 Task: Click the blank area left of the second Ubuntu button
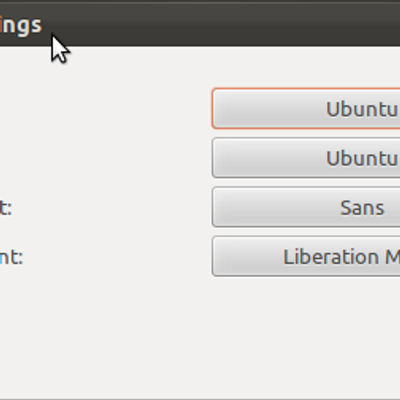point(105,158)
